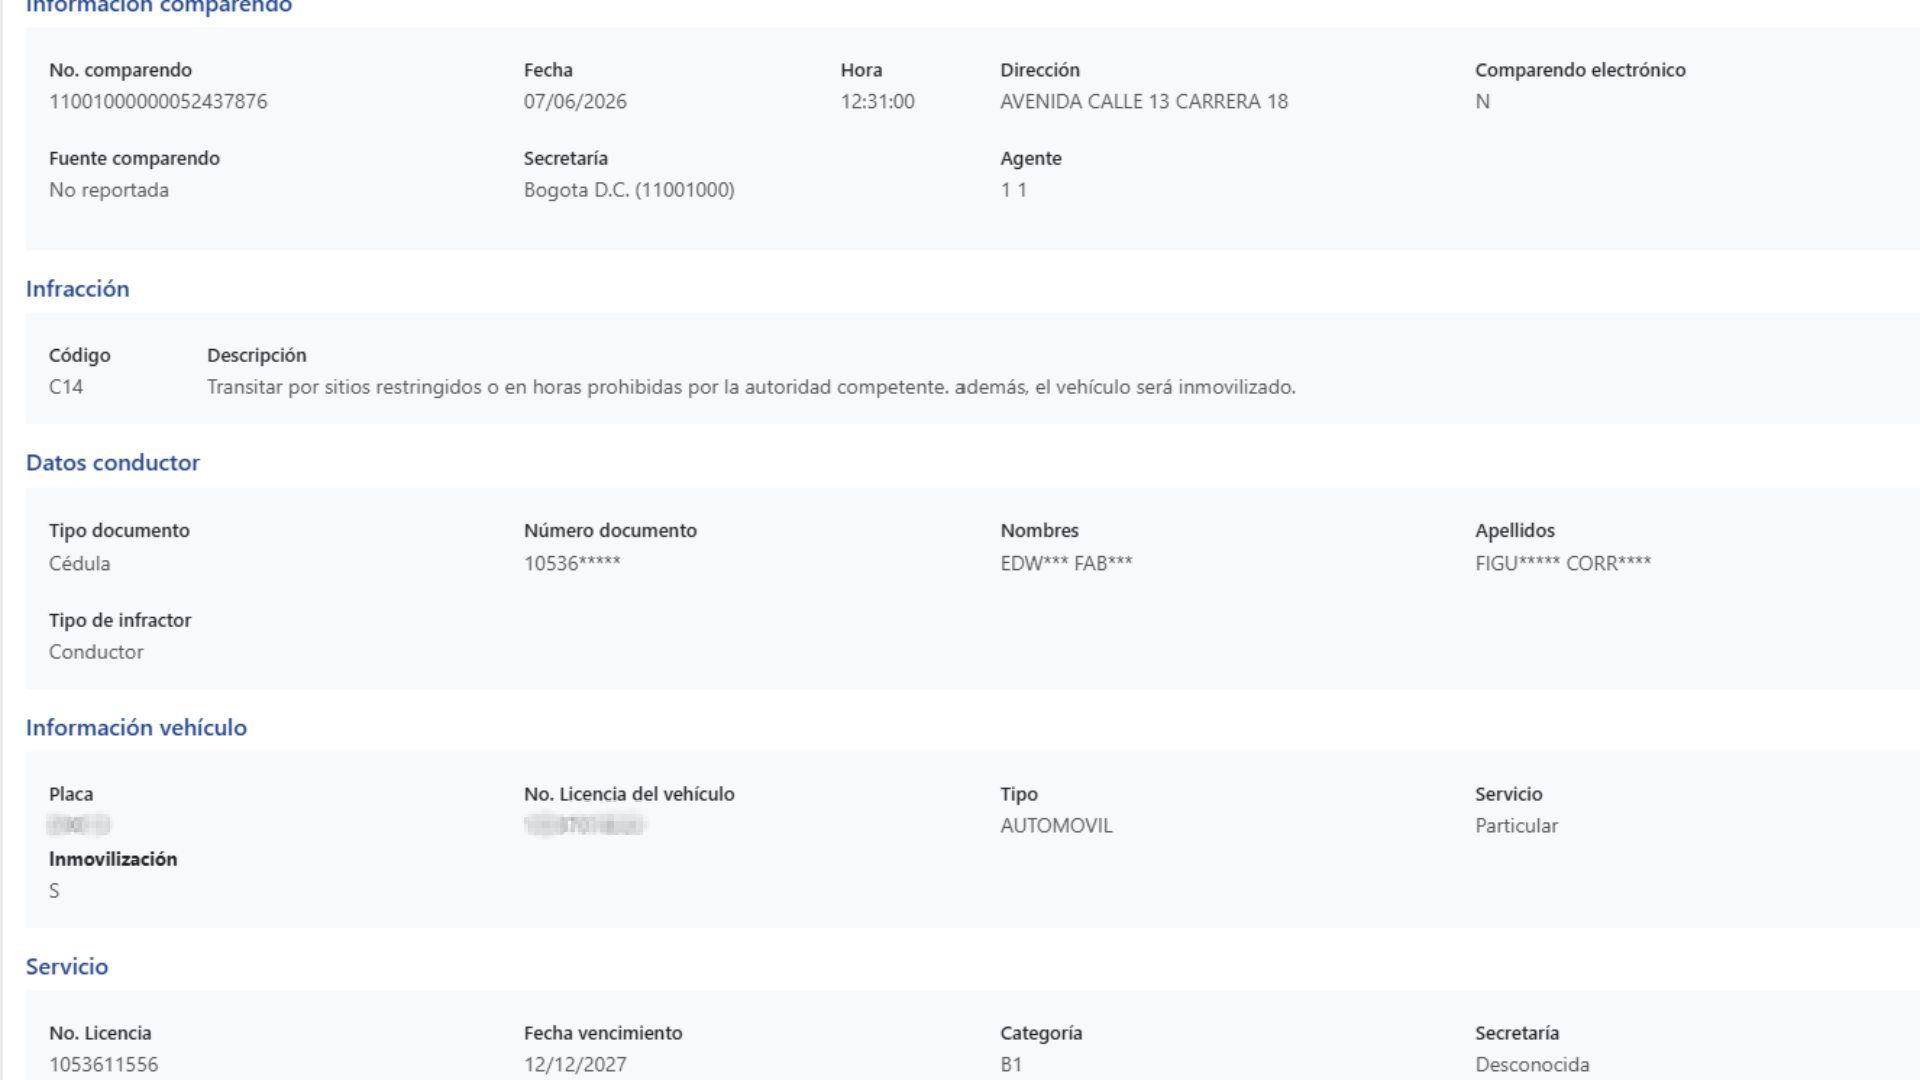Click the Secretaría value Bogota D.C. (11001000)
1920x1080 pixels.
point(629,190)
